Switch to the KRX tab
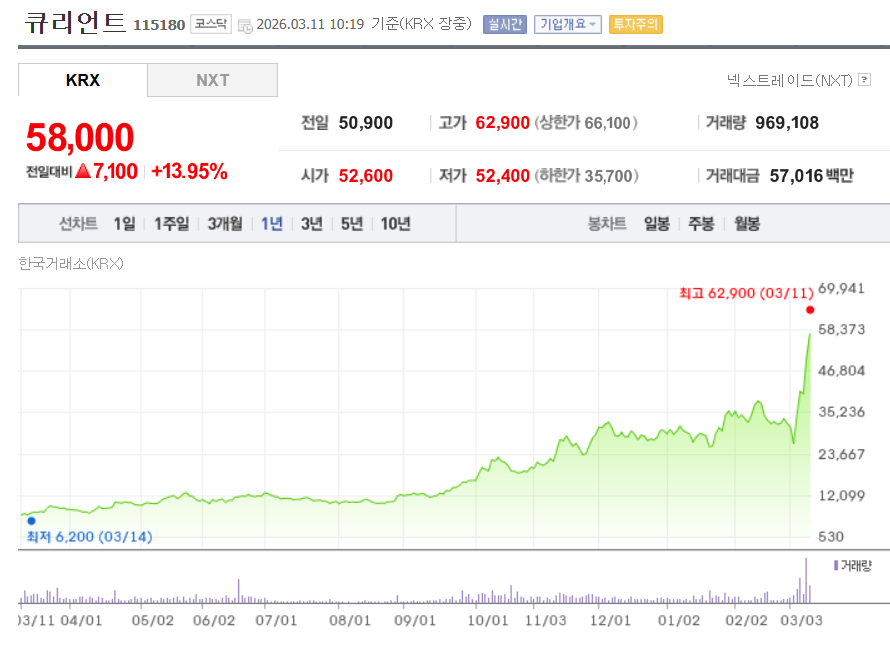 83,80
